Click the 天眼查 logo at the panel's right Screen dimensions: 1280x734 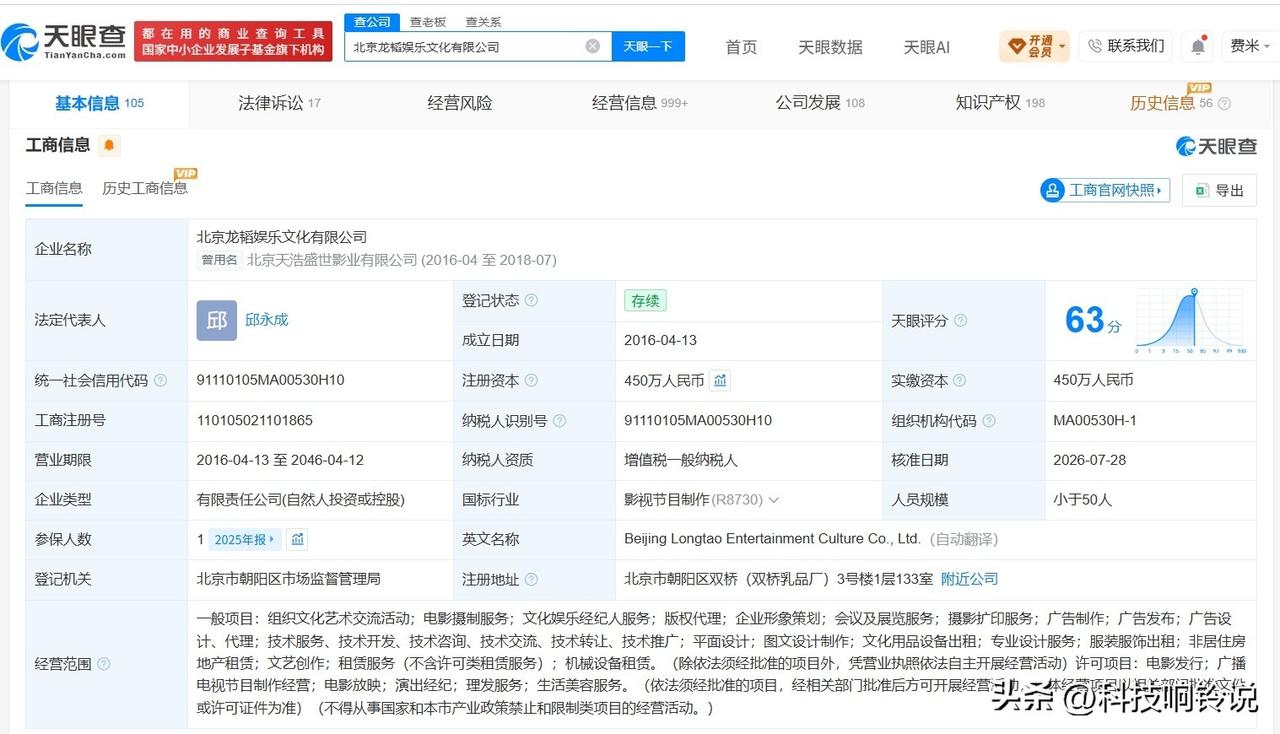[x=1216, y=146]
